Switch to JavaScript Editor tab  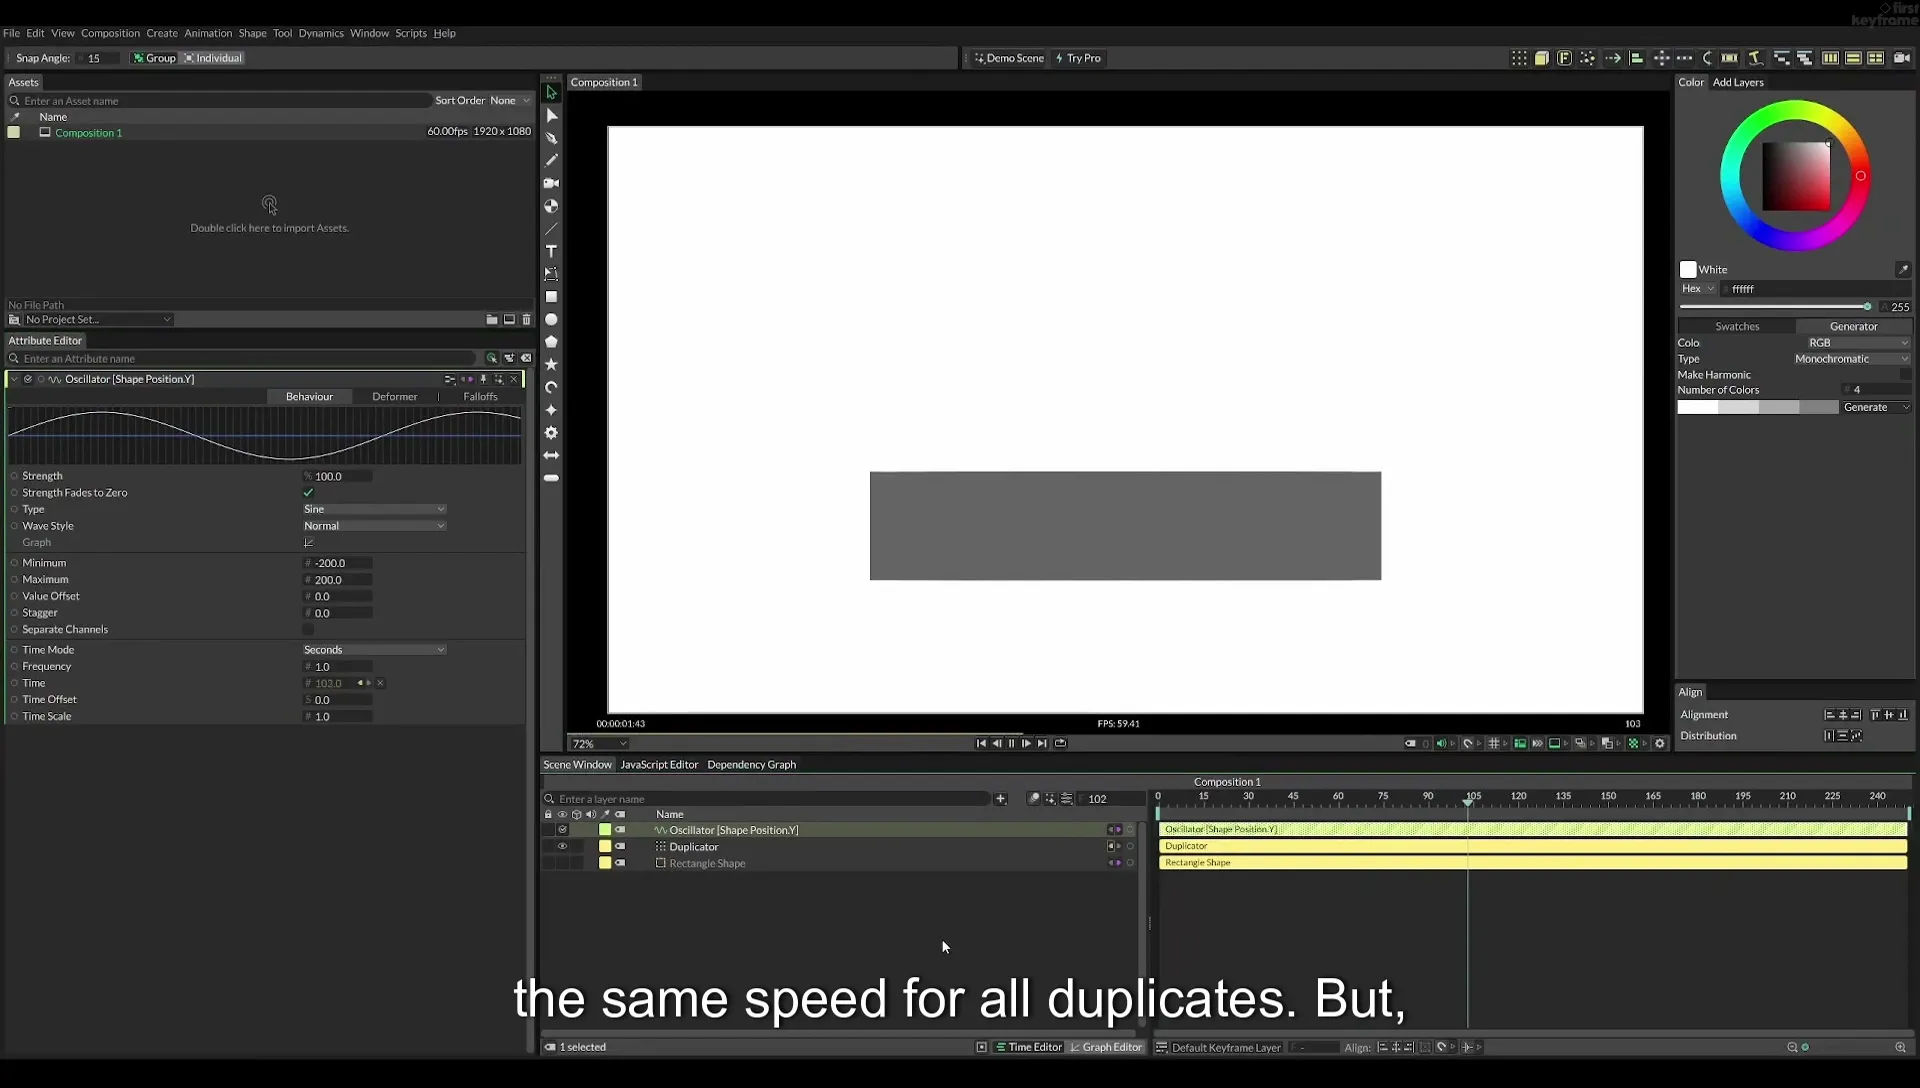[x=659, y=765]
